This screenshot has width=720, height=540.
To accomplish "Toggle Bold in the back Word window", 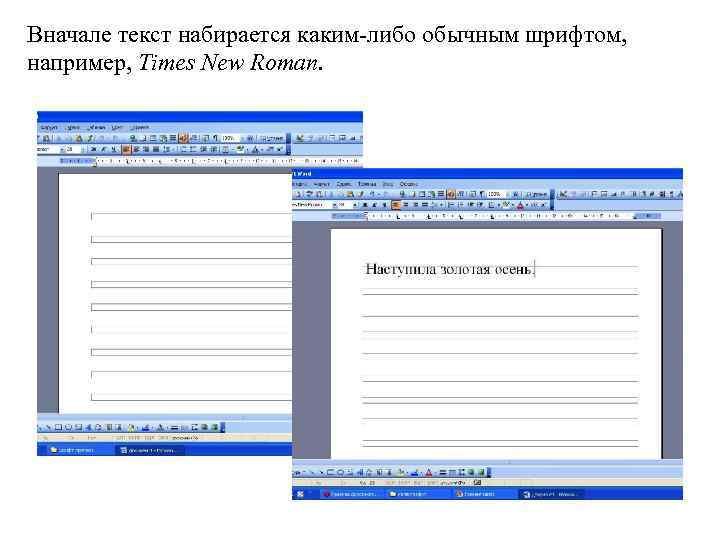I will pos(93,149).
